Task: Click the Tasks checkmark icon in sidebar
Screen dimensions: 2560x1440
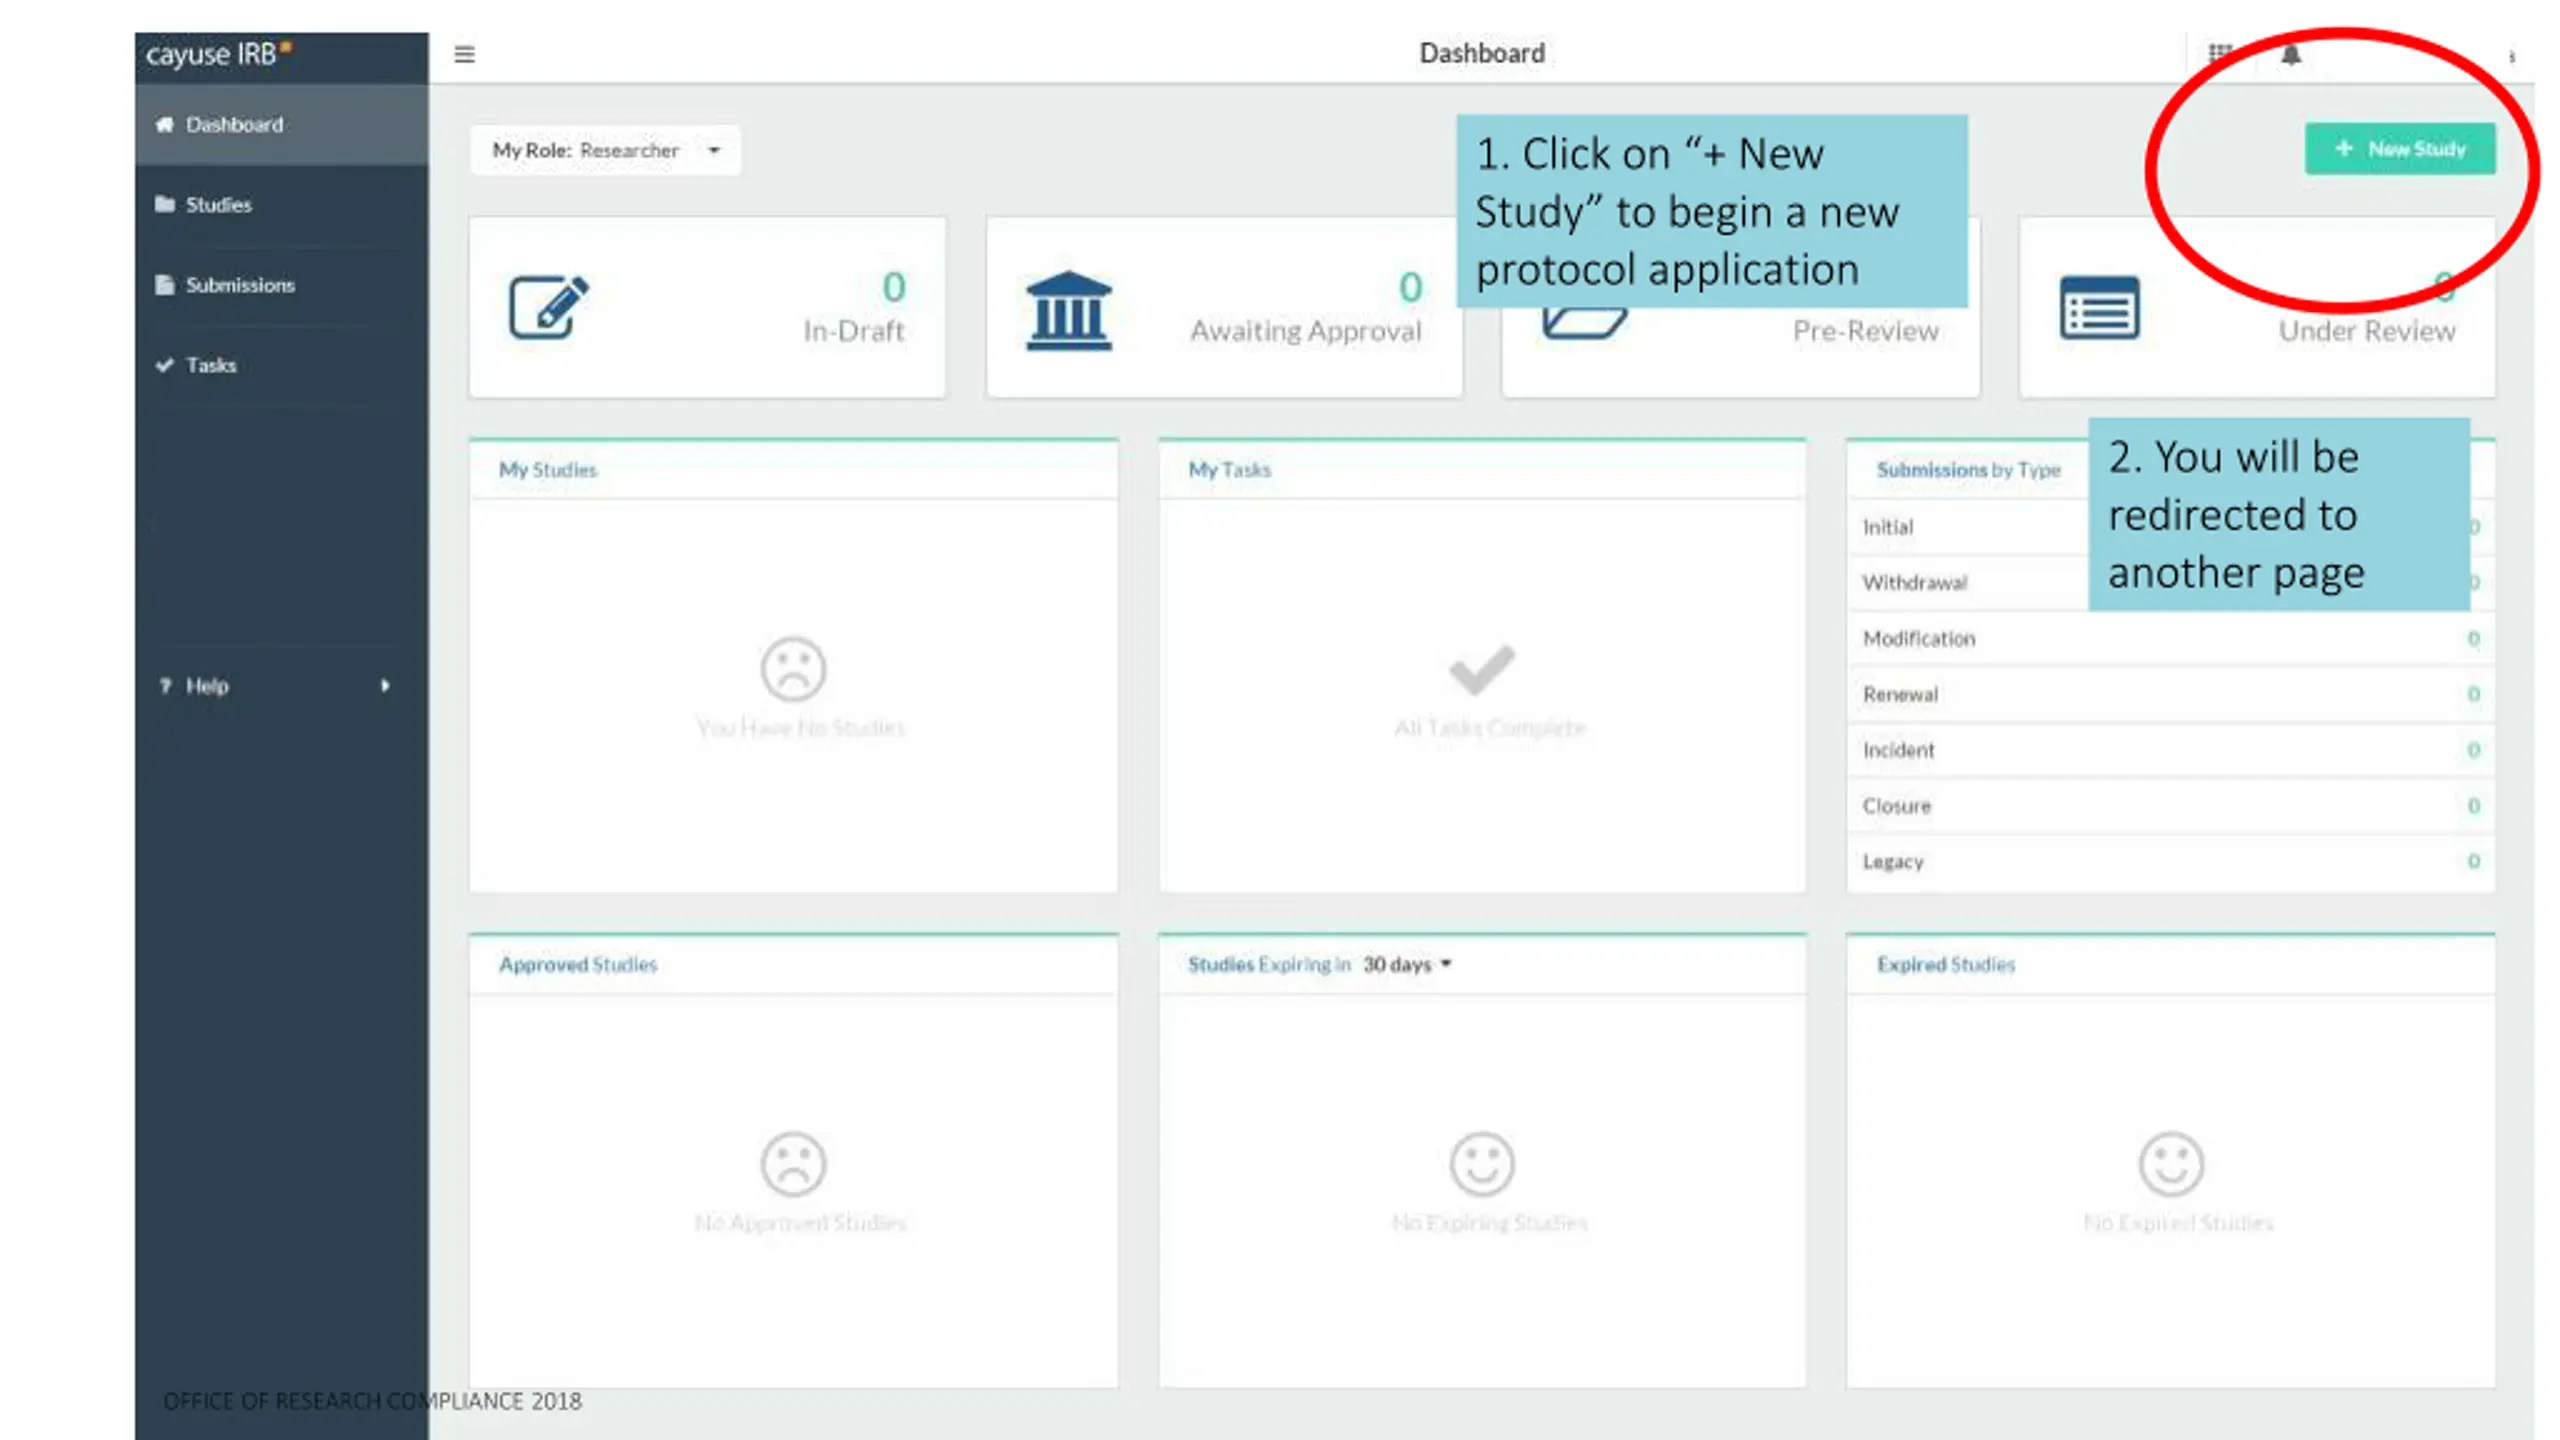Action: pyautogui.click(x=165, y=365)
